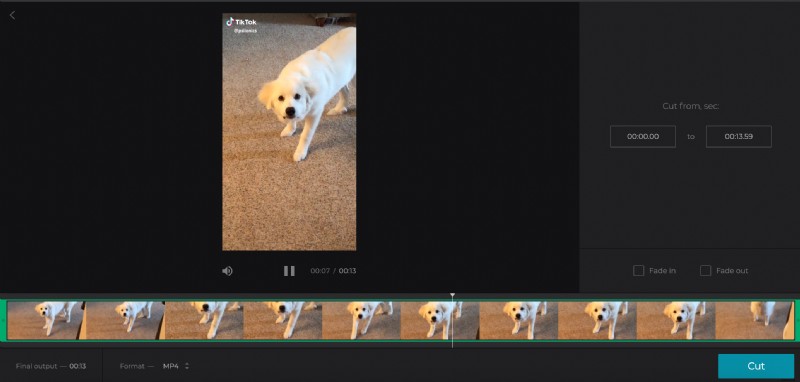Viewport: 800px width, 382px height.
Task: Click the left green trim handle
Action: (x=4, y=320)
